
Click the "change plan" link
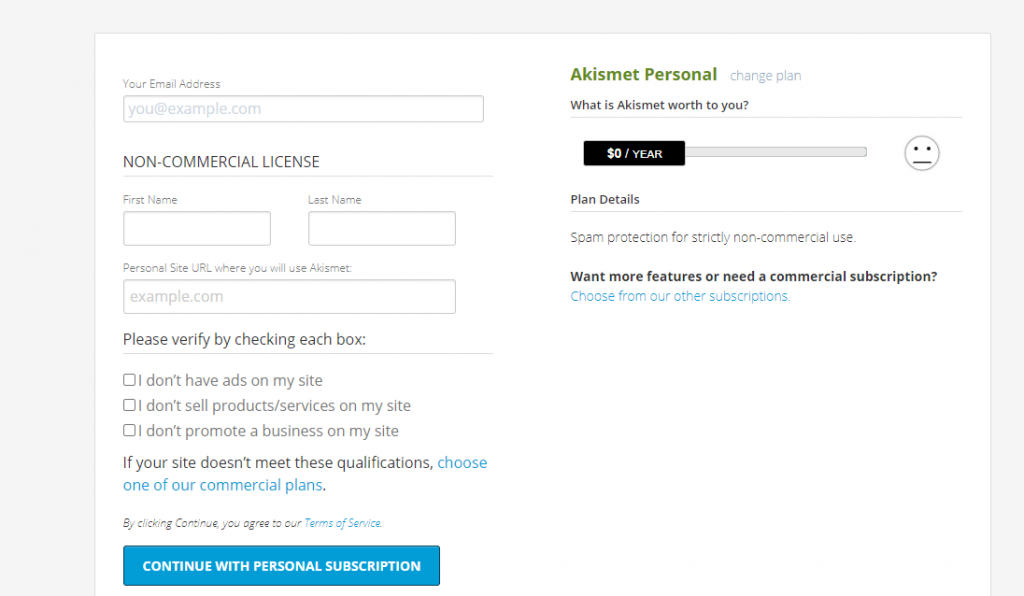click(765, 76)
